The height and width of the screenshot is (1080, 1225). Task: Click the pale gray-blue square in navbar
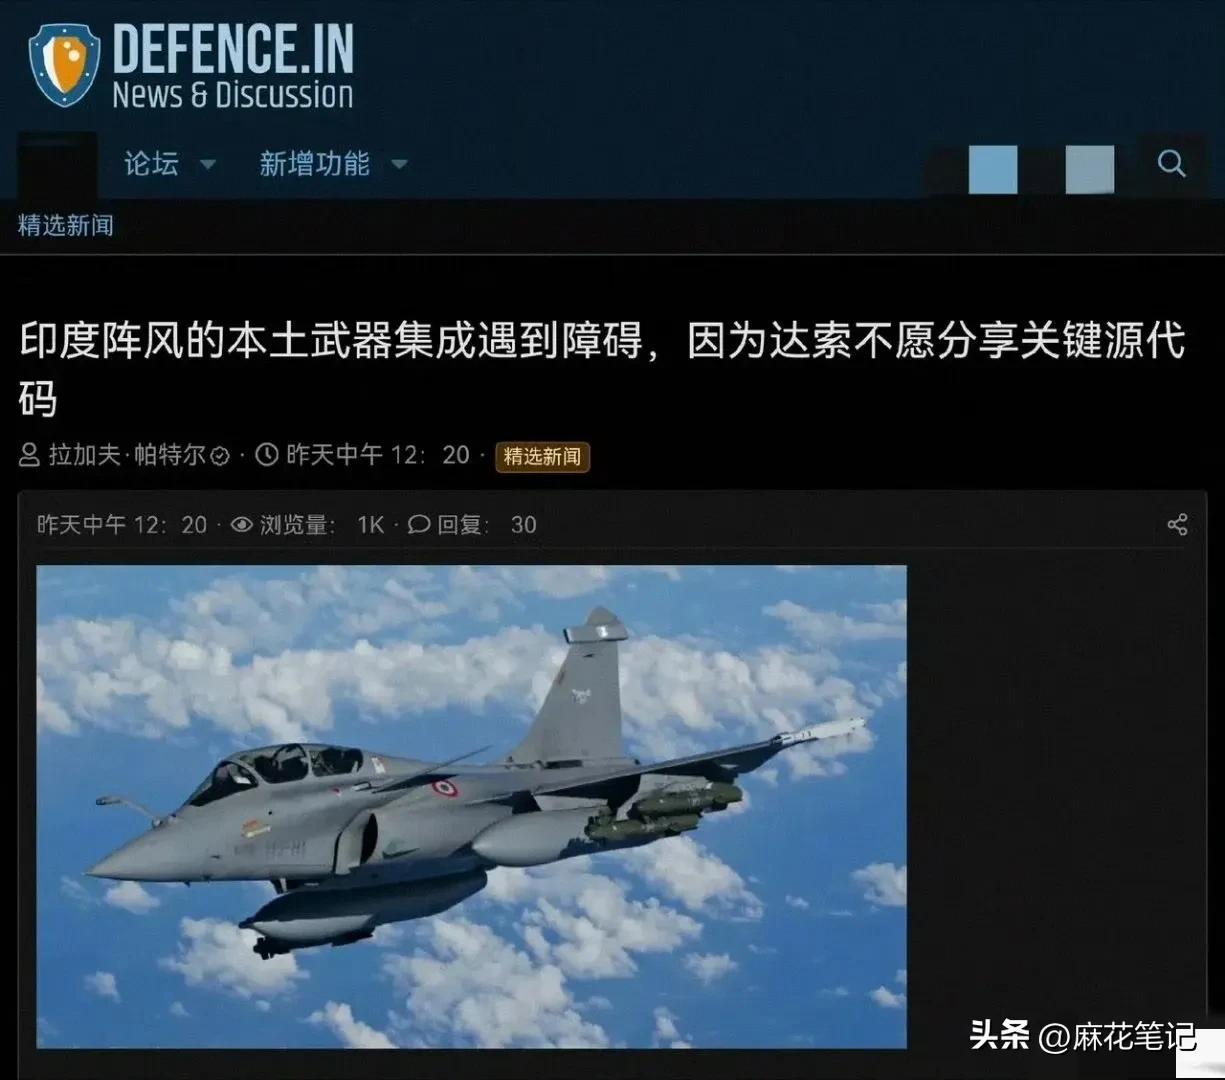coord(1090,170)
